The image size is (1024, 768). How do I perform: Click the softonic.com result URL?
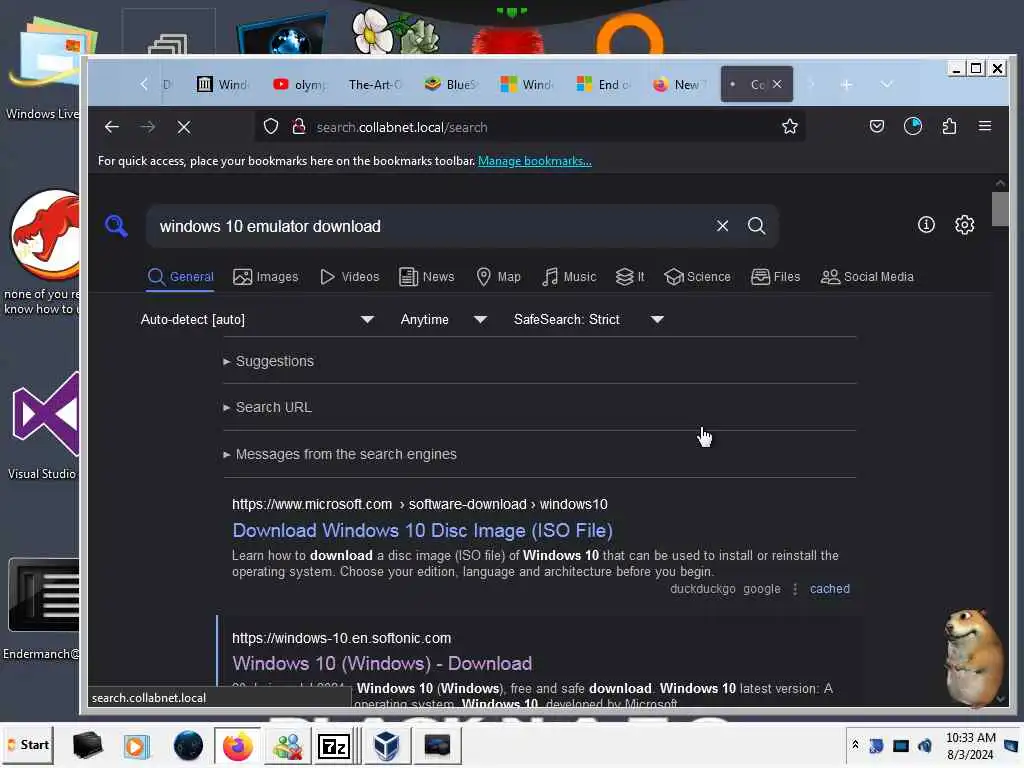coord(342,638)
